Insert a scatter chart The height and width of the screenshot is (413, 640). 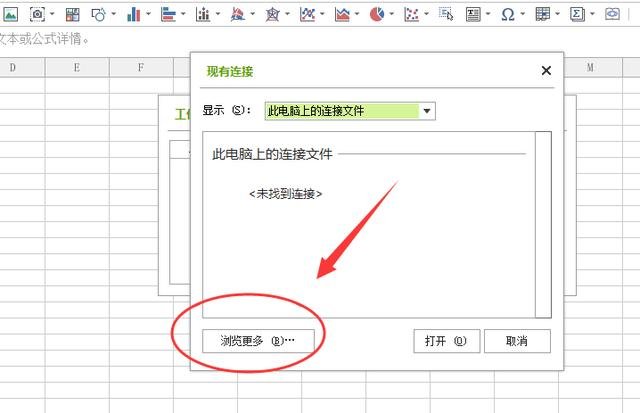(411, 15)
